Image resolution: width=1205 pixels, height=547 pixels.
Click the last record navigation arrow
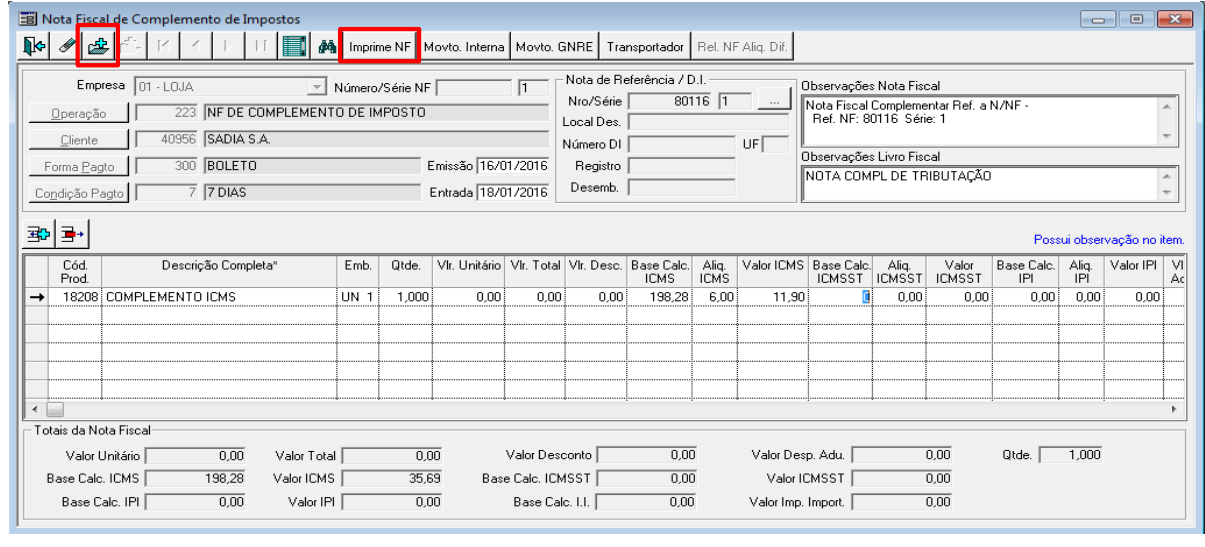tap(262, 46)
